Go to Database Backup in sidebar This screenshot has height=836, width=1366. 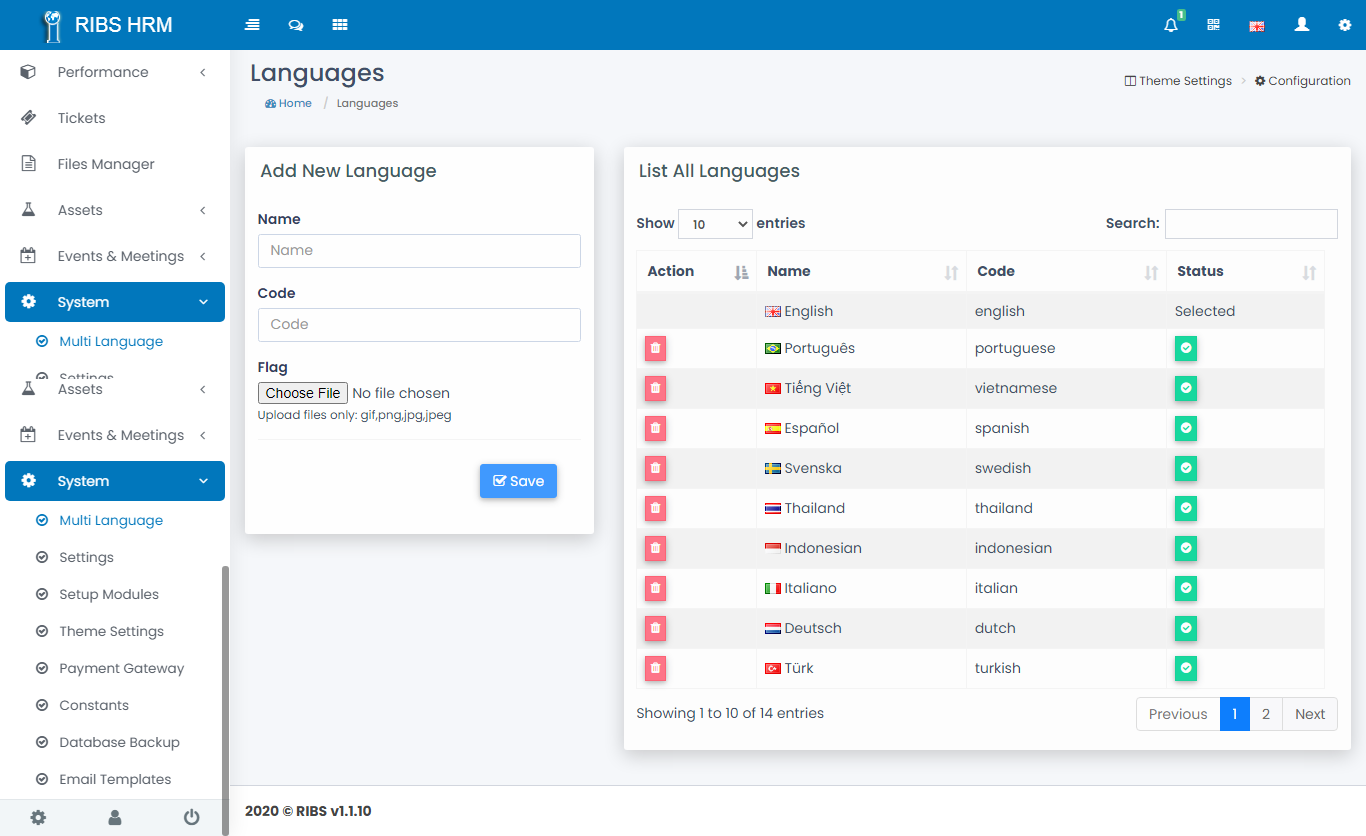(119, 742)
